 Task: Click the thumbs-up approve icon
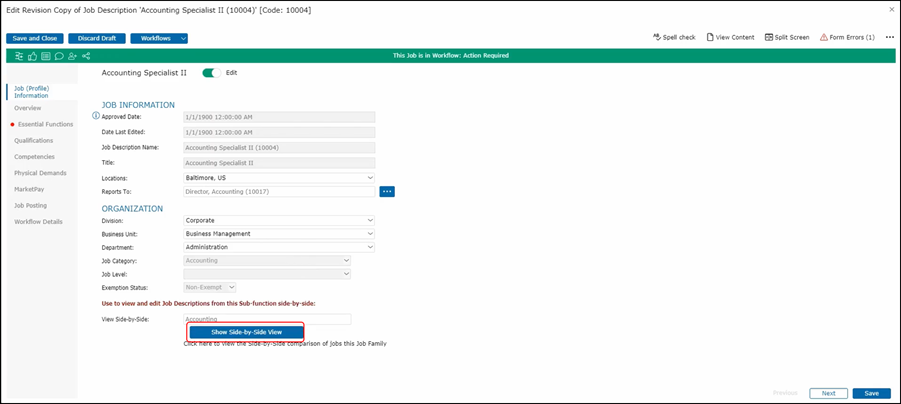[33, 56]
